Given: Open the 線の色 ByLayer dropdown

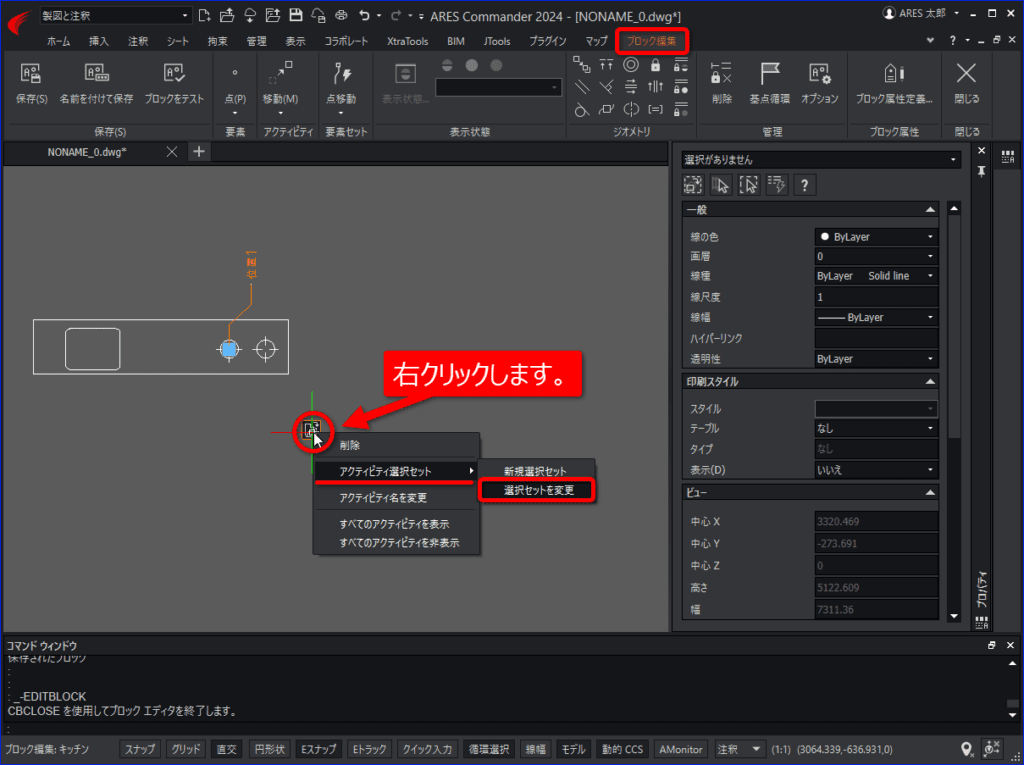Looking at the screenshot, I should 876,237.
